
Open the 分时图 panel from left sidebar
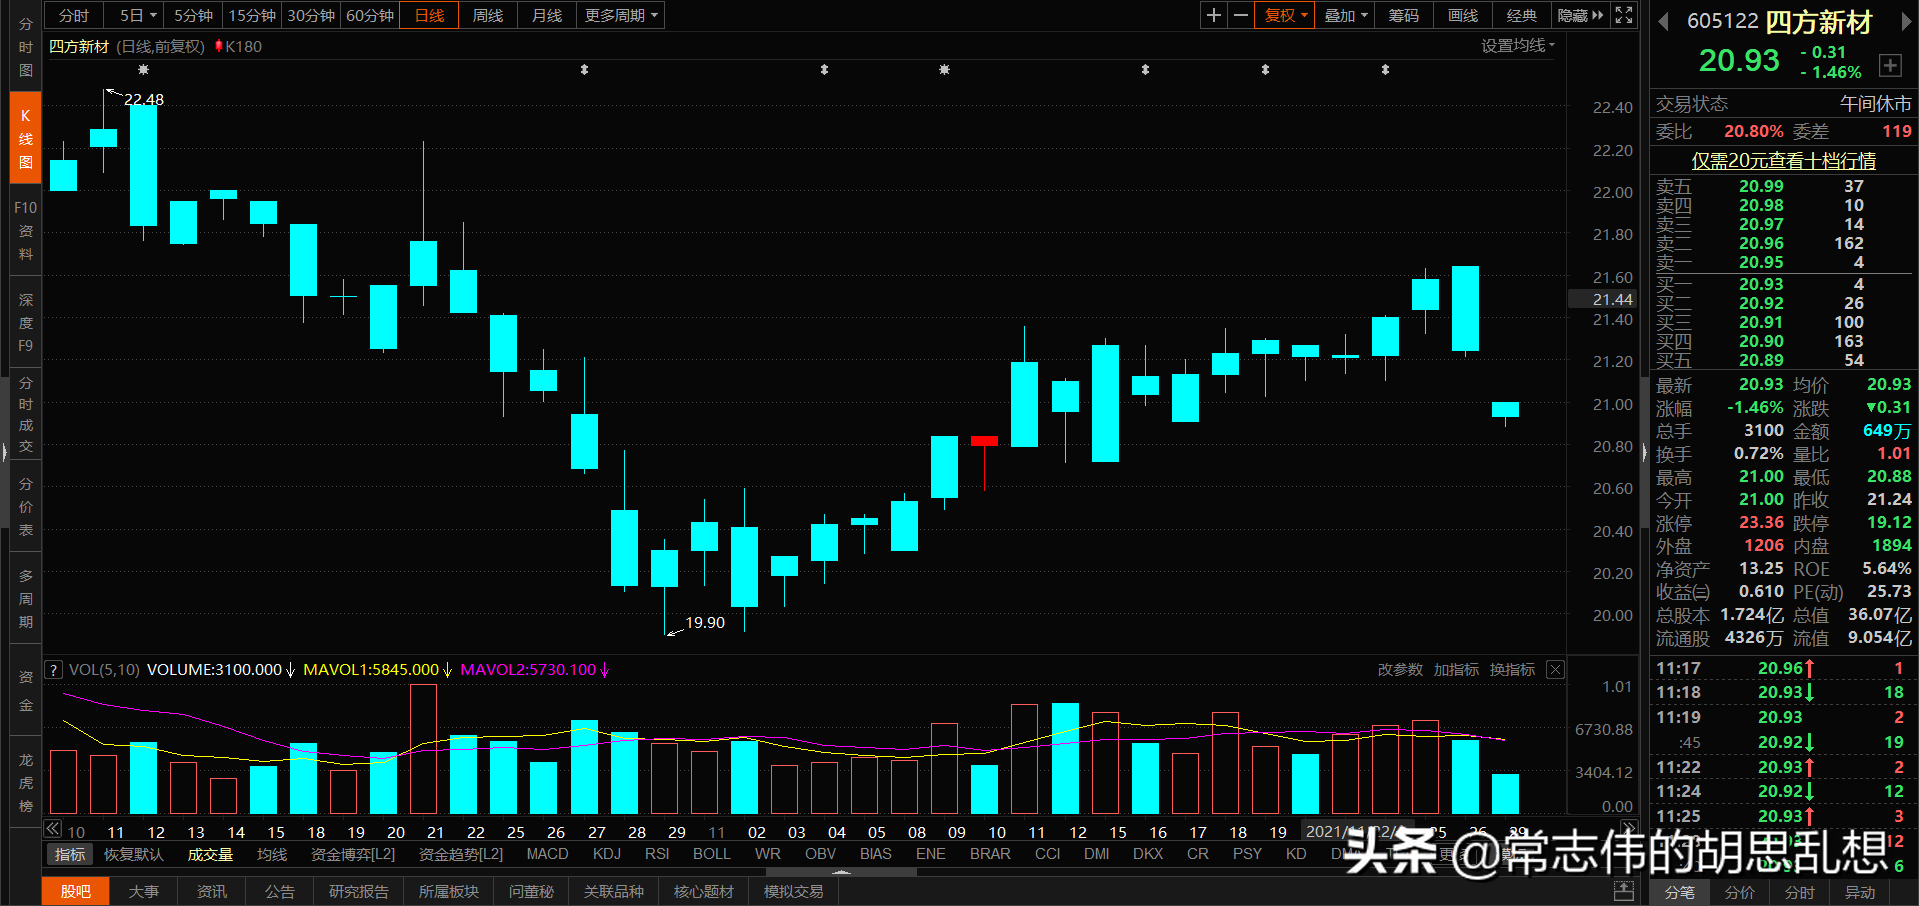click(25, 47)
